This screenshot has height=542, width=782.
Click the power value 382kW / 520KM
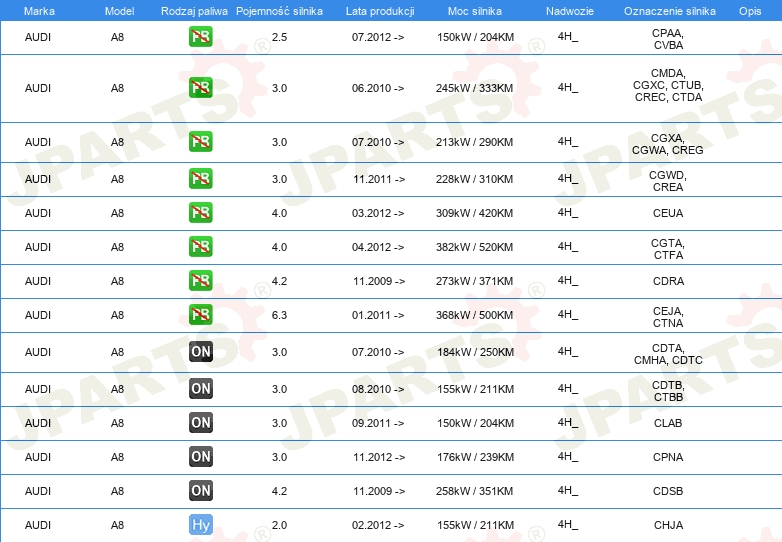tap(474, 247)
